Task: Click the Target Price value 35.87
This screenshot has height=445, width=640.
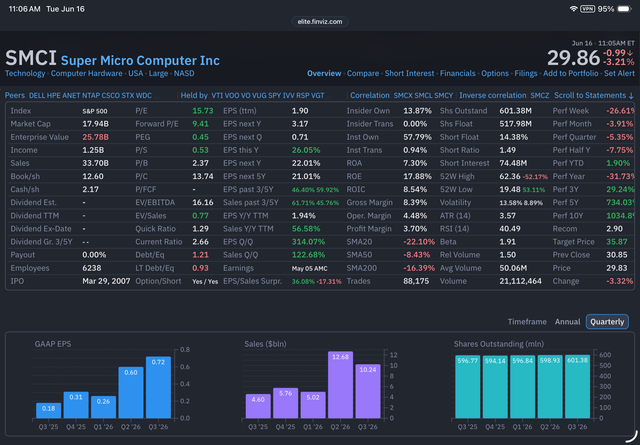Action: [617, 242]
